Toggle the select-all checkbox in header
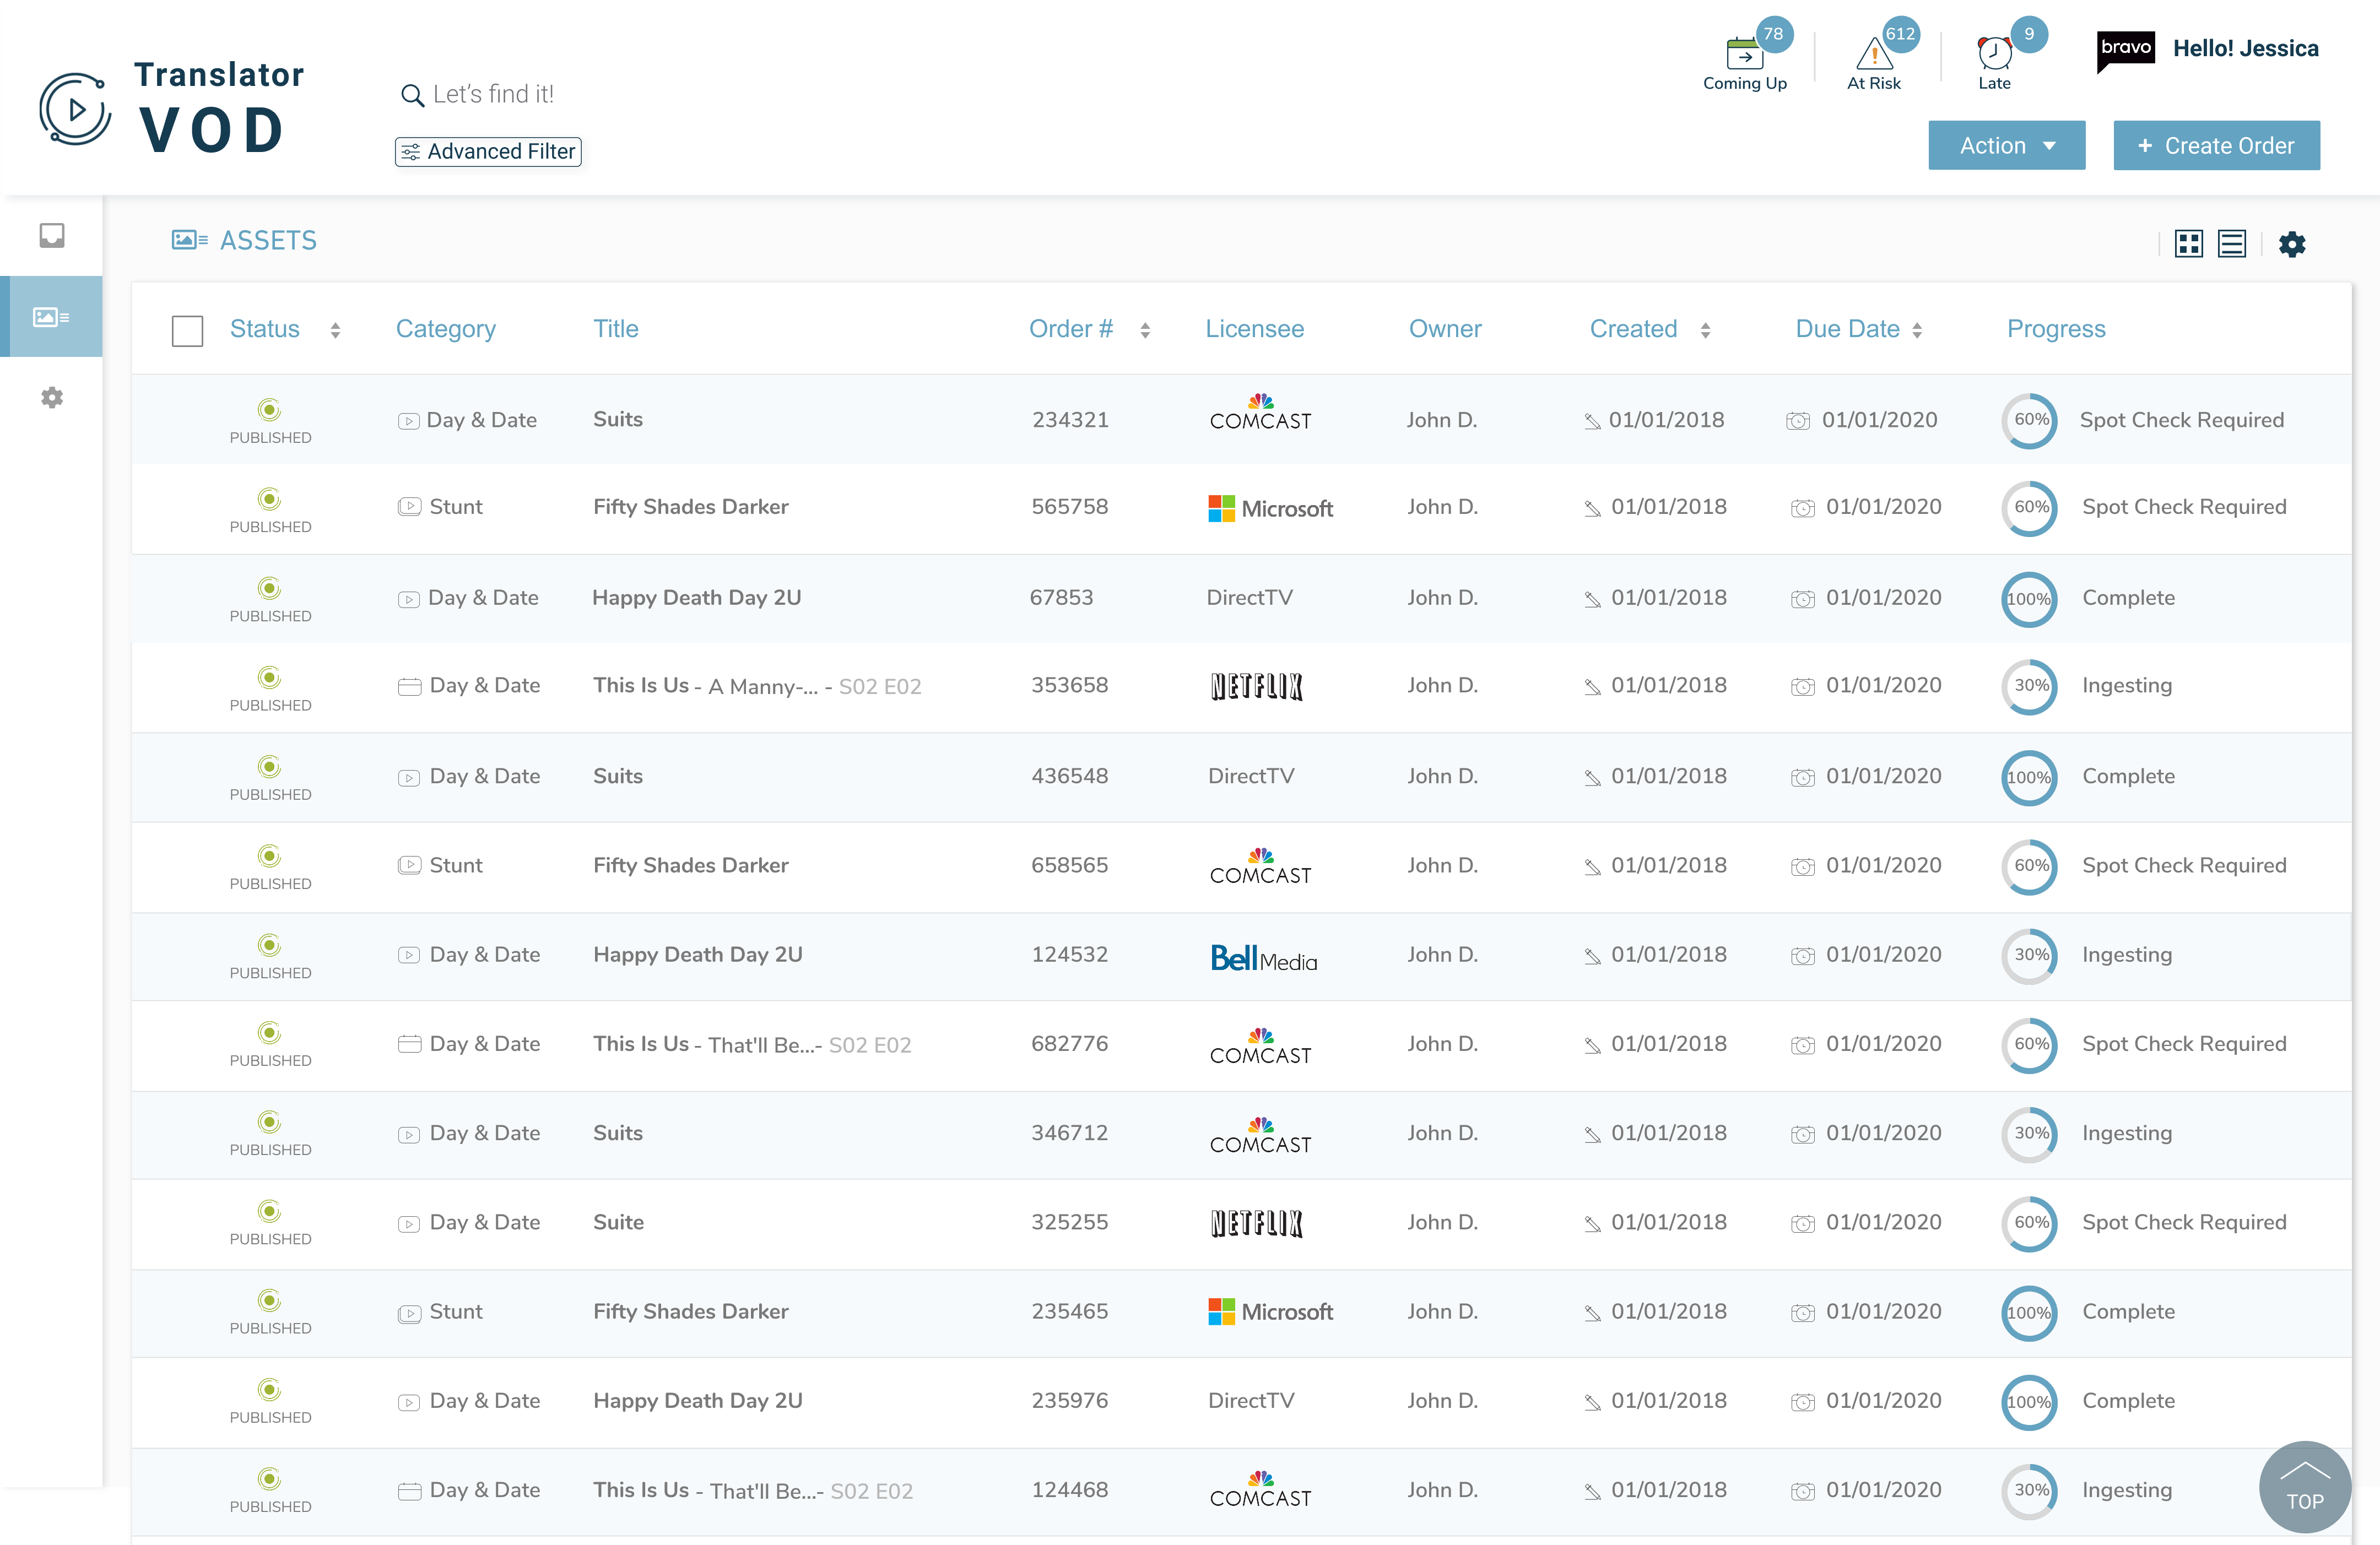This screenshot has width=2380, height=1545. (x=187, y=331)
